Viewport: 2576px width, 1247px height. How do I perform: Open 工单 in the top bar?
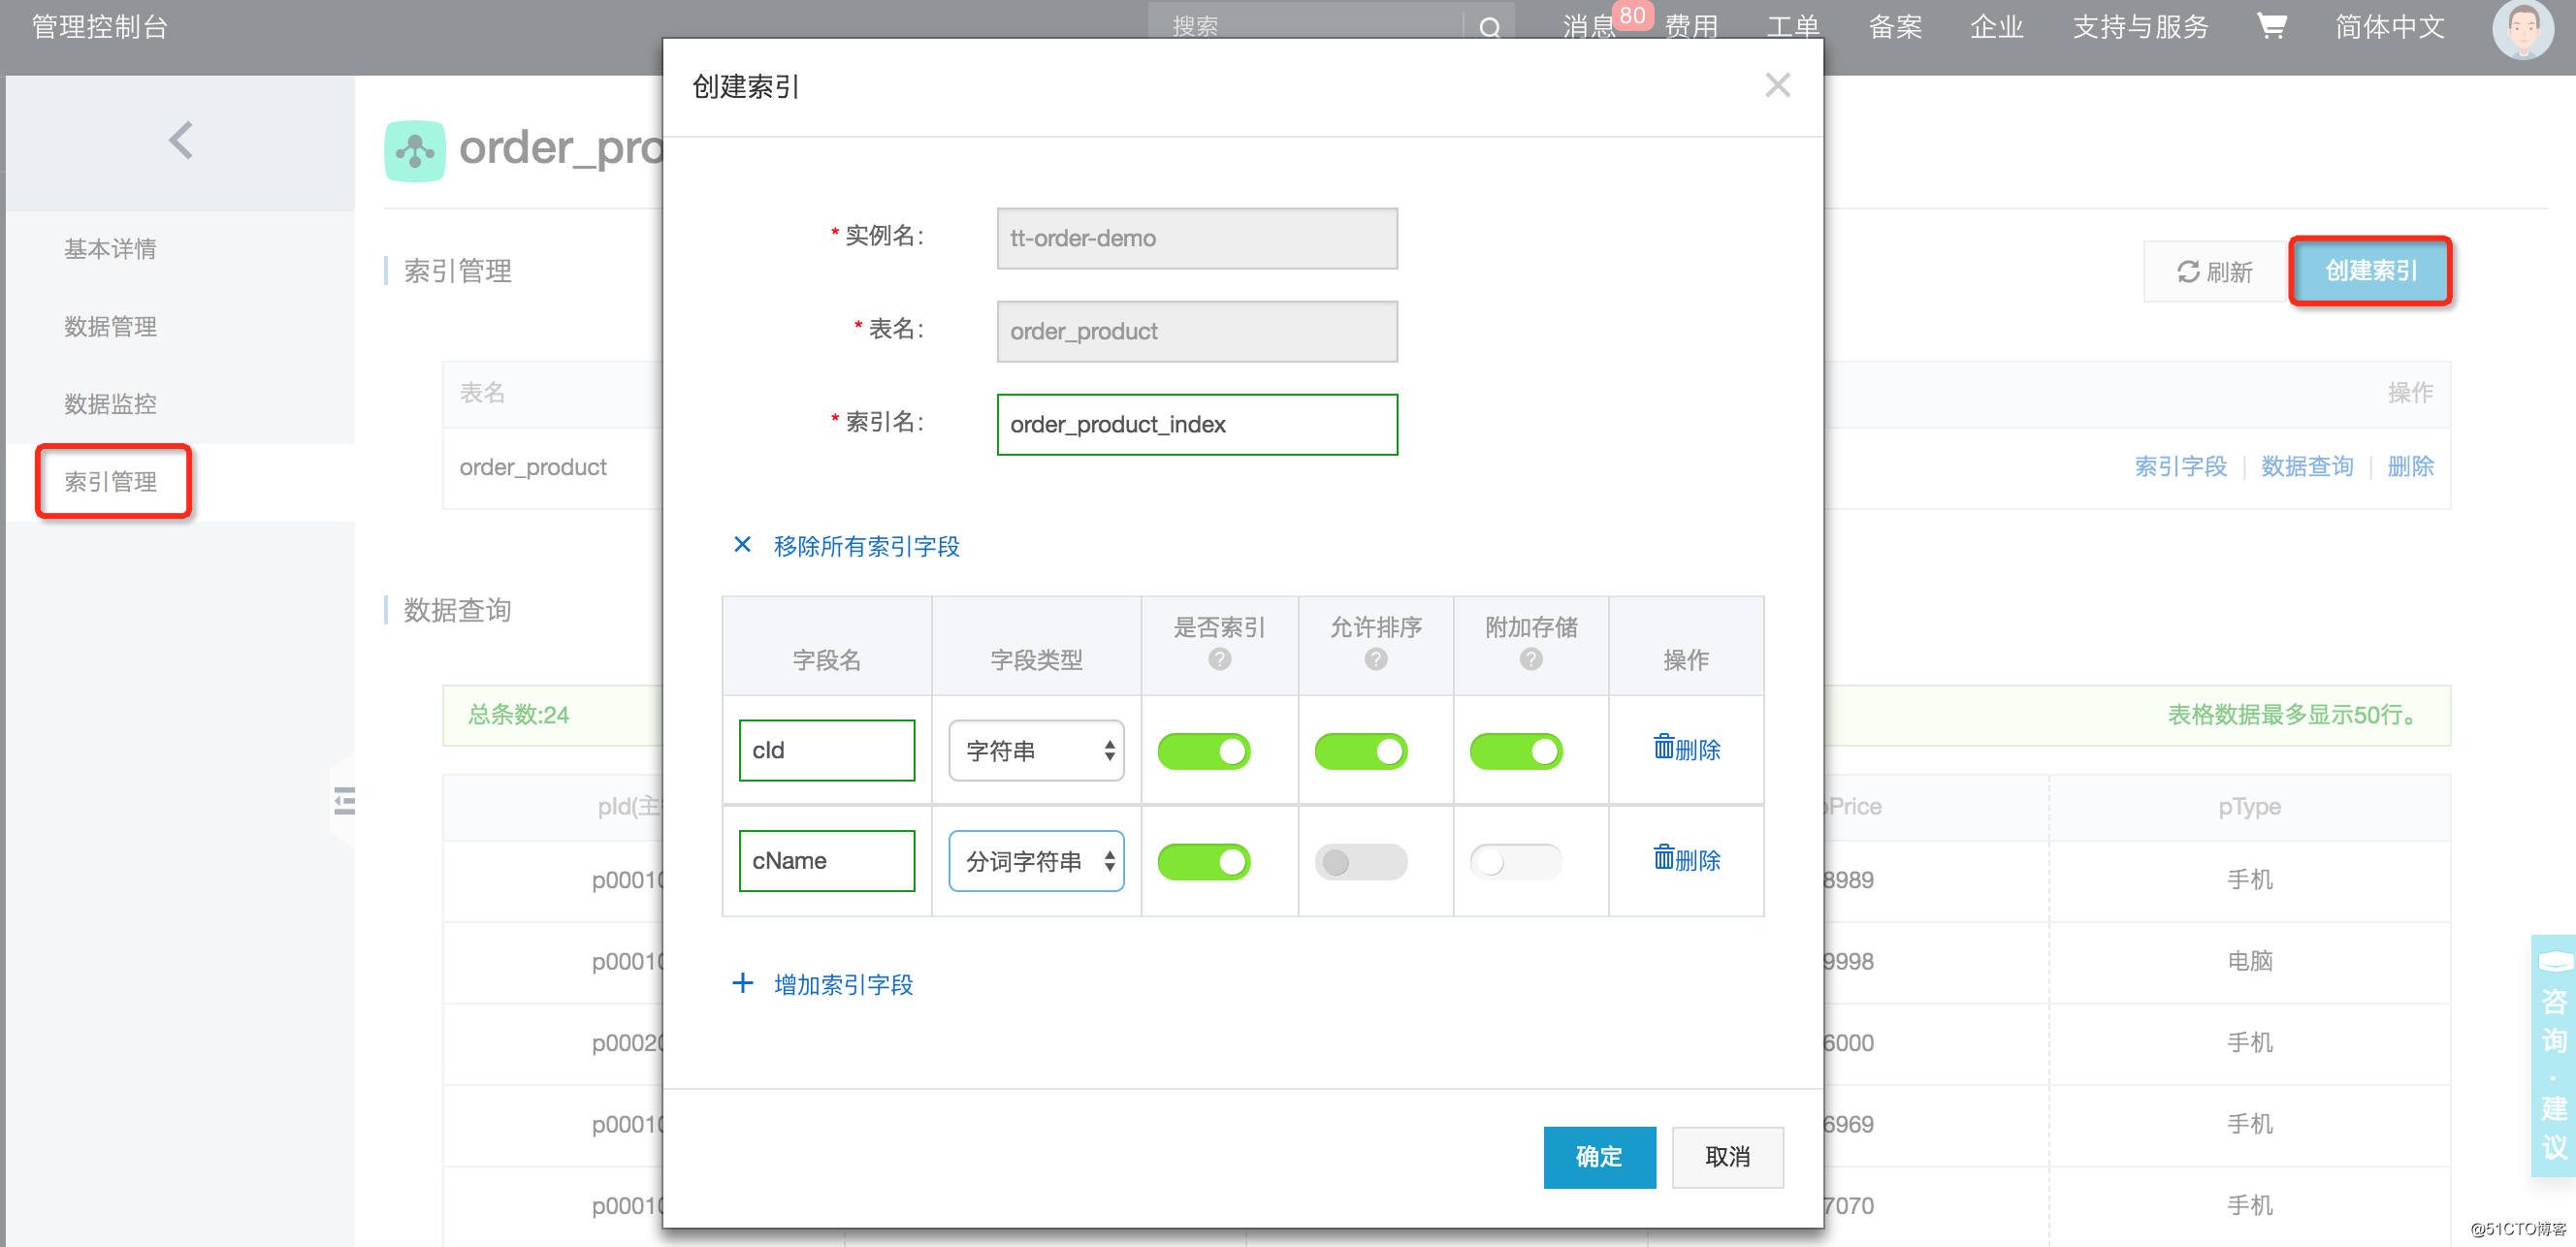1793,27
